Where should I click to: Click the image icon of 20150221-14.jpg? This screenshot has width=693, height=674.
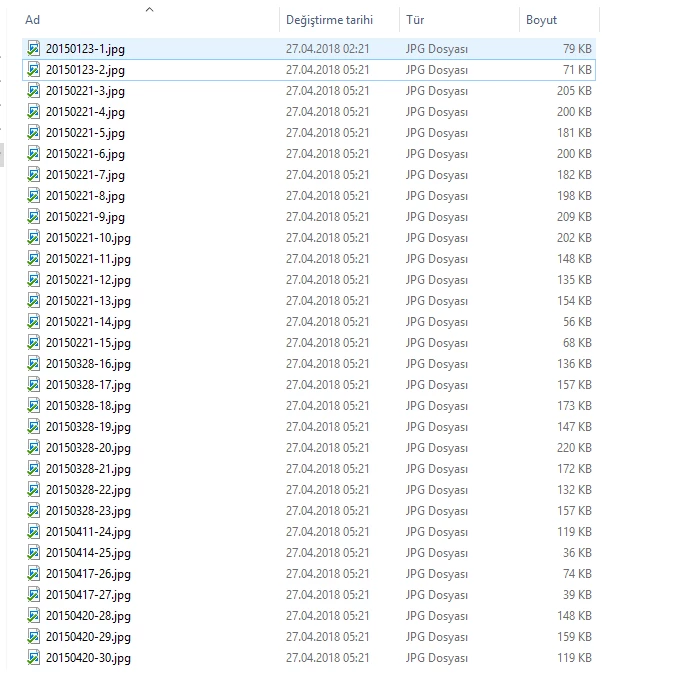pyautogui.click(x=34, y=322)
